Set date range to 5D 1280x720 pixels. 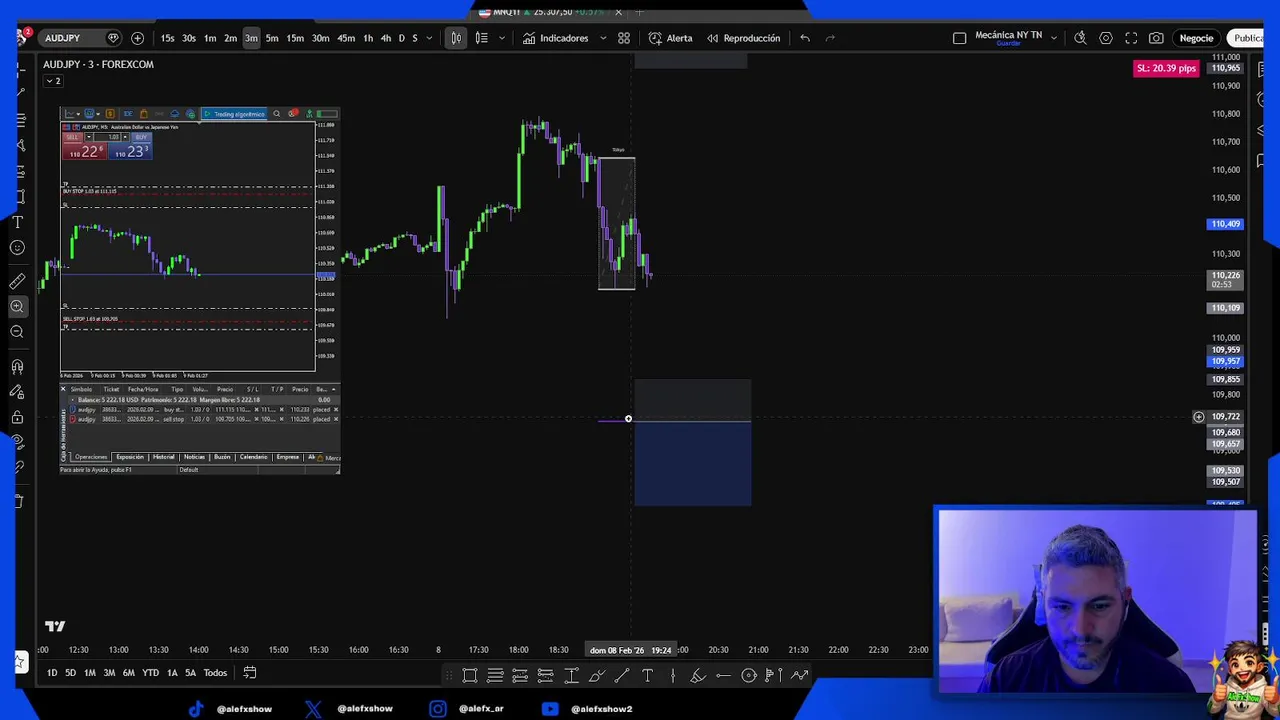click(70, 673)
